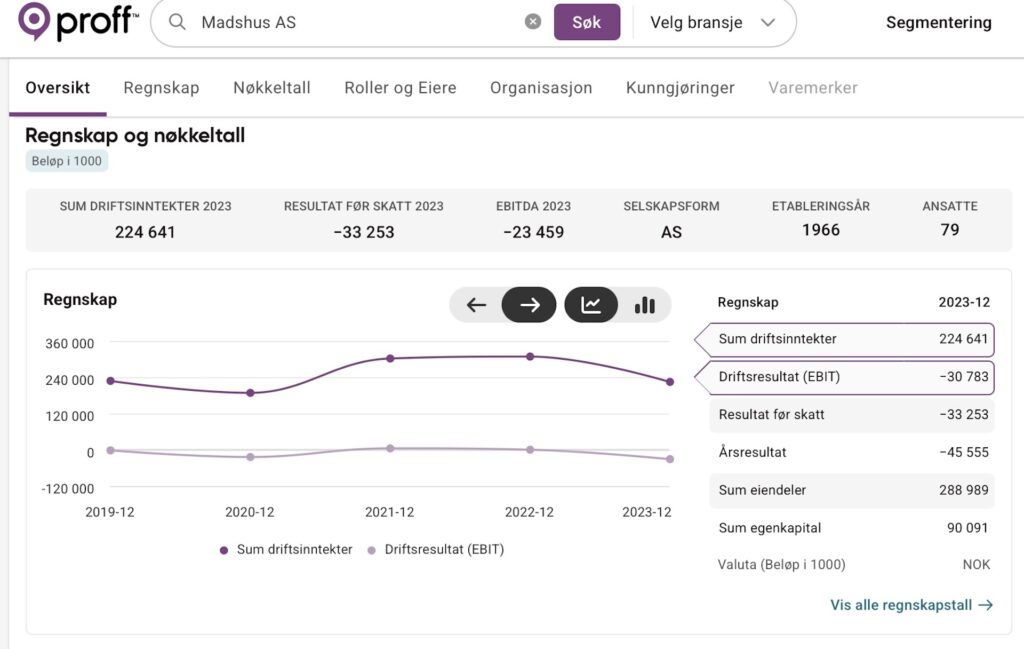
Task: Switch to the Nøkkeltall tab
Action: click(x=272, y=88)
